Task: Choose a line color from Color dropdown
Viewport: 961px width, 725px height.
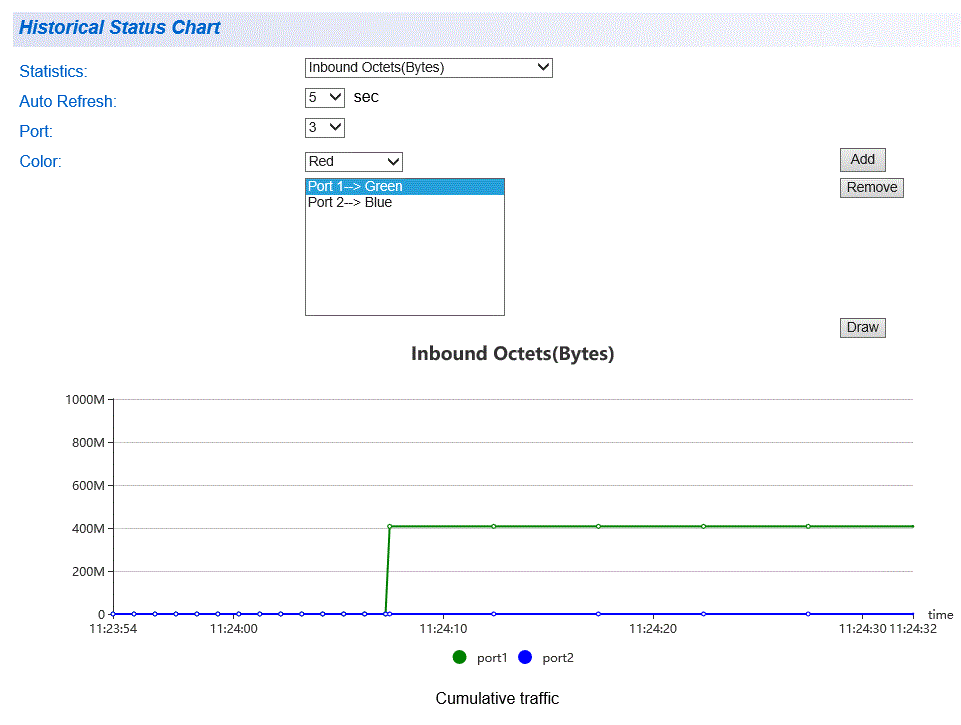Action: click(354, 162)
